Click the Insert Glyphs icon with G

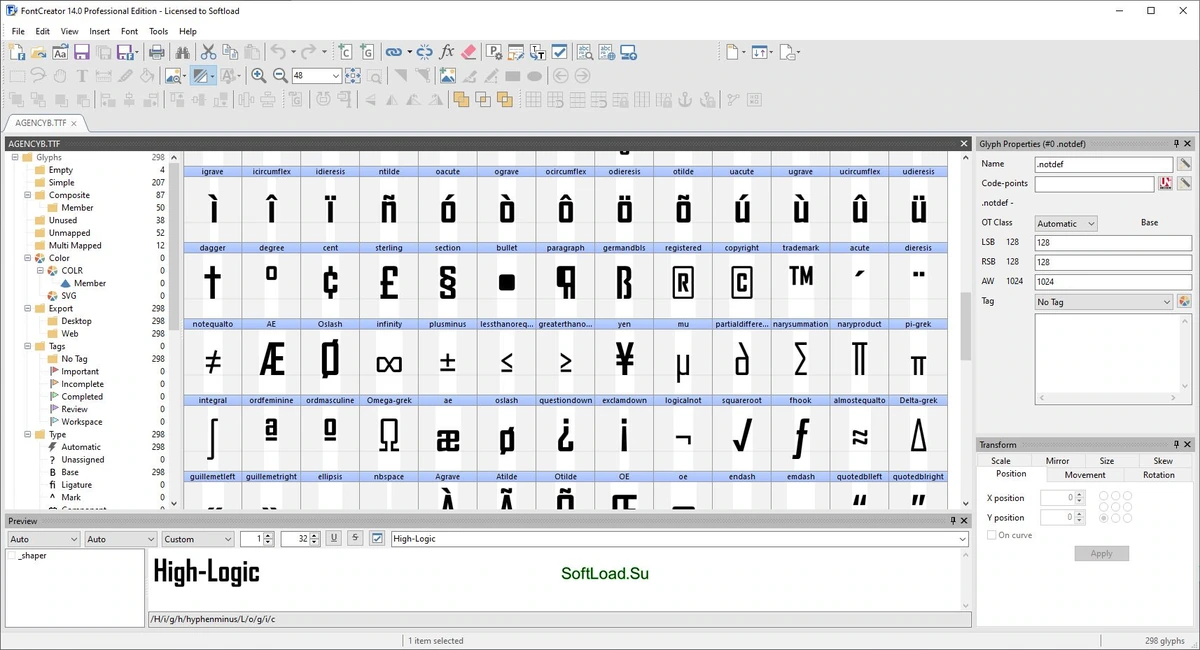pos(367,52)
